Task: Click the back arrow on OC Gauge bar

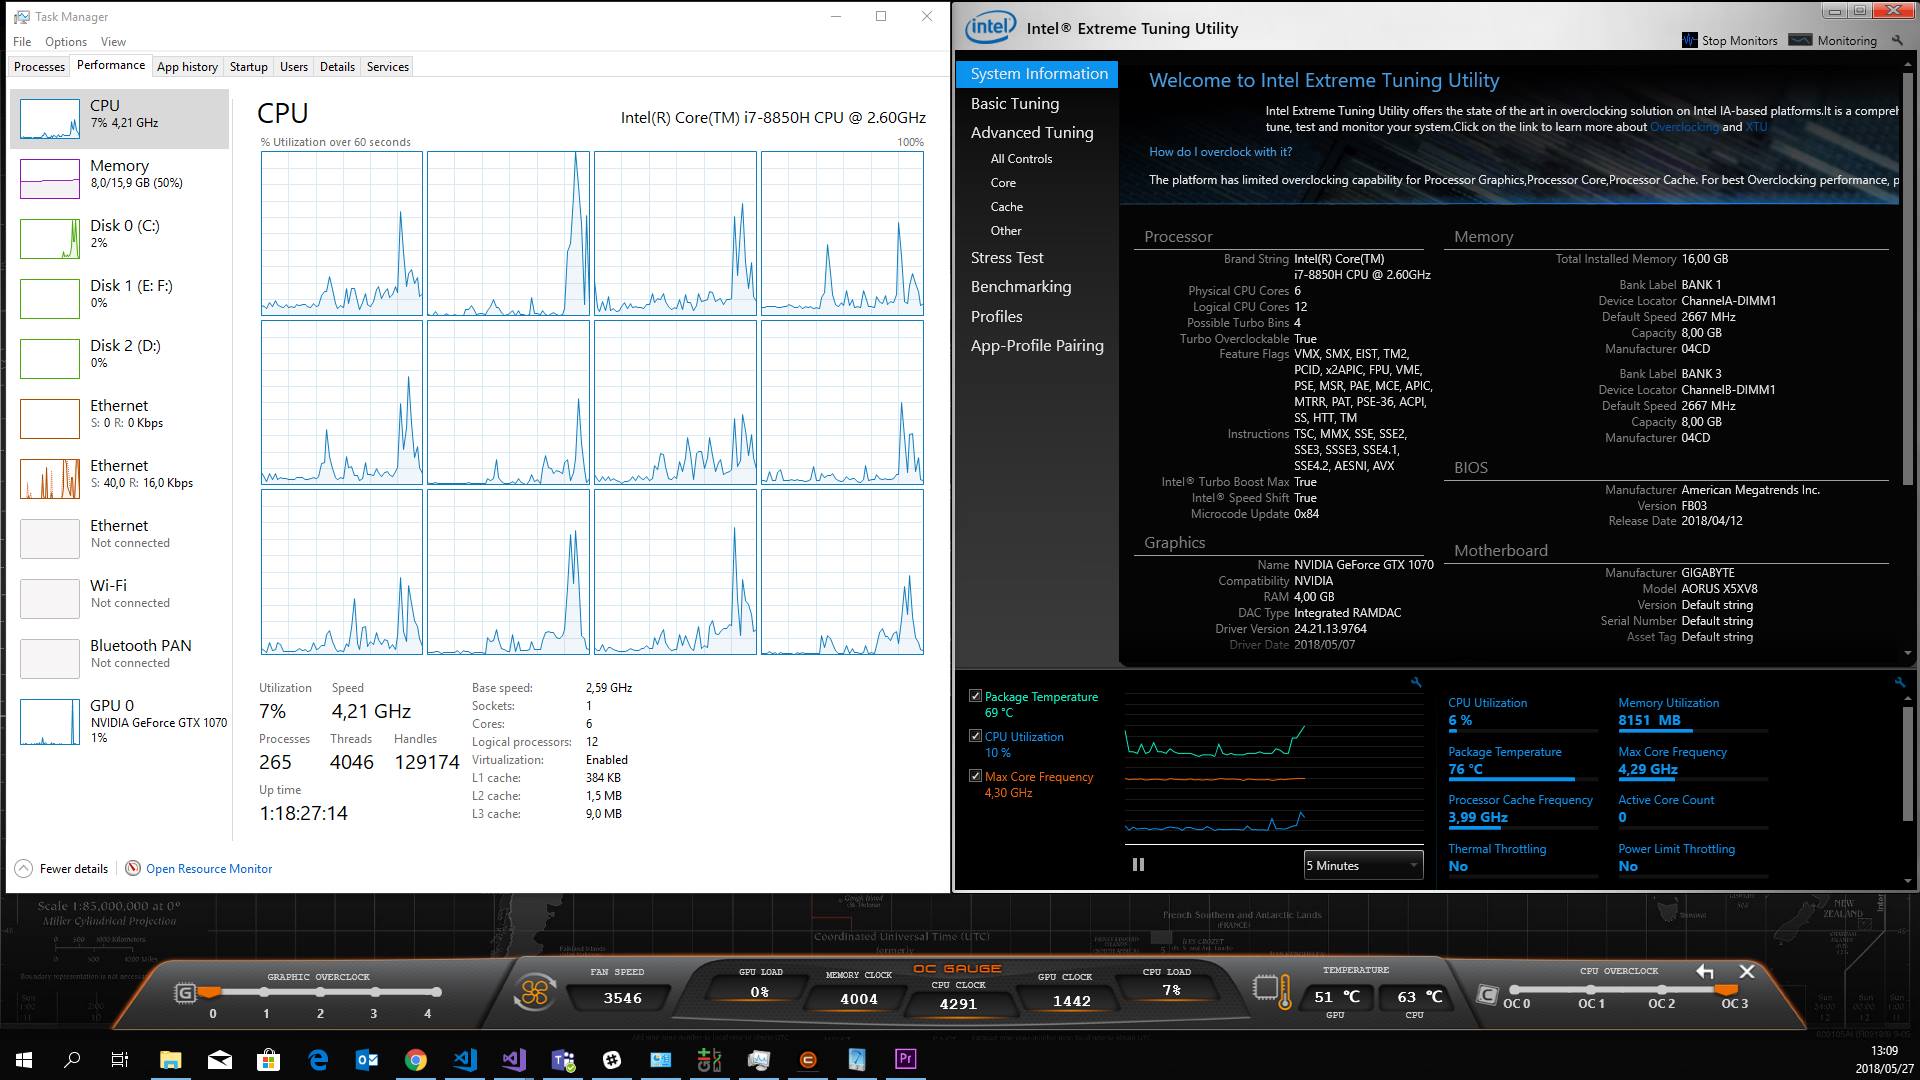Action: (x=1705, y=972)
